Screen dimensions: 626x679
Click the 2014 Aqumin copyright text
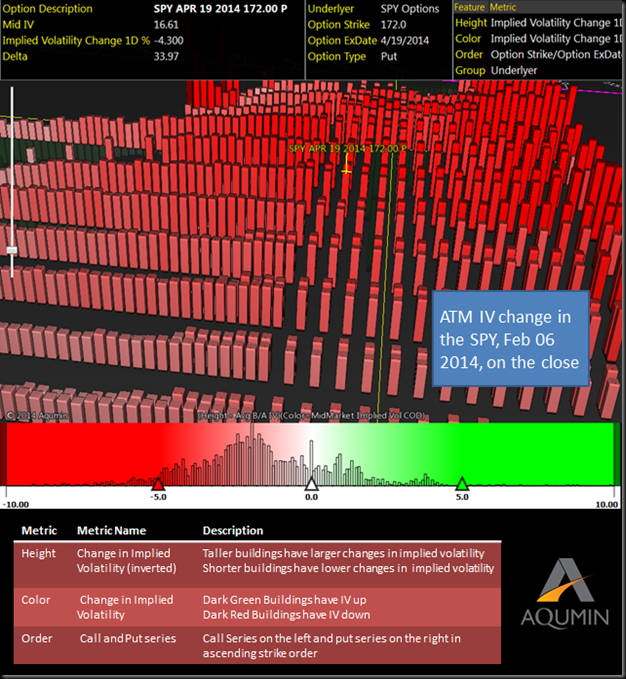pos(37,416)
